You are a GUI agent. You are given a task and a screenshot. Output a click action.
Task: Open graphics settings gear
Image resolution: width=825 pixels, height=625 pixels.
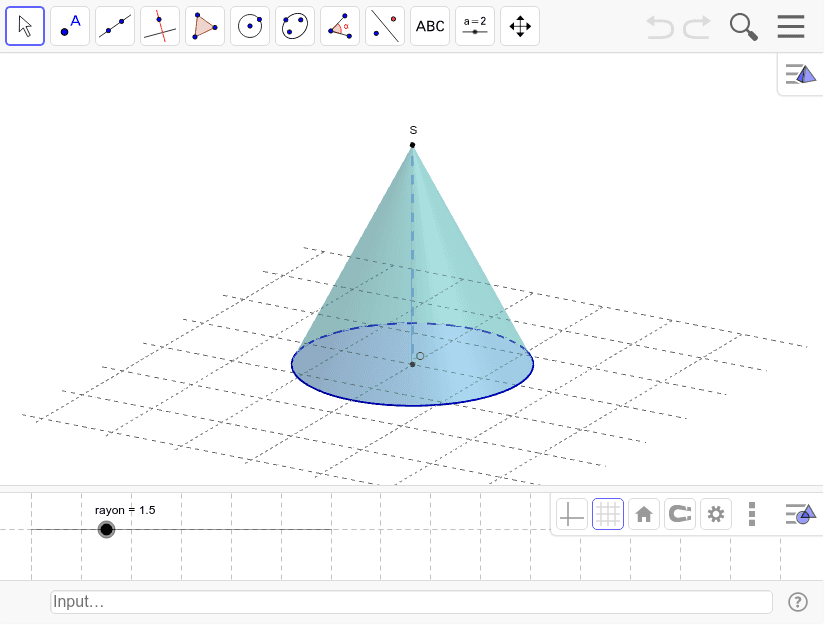[x=716, y=514]
